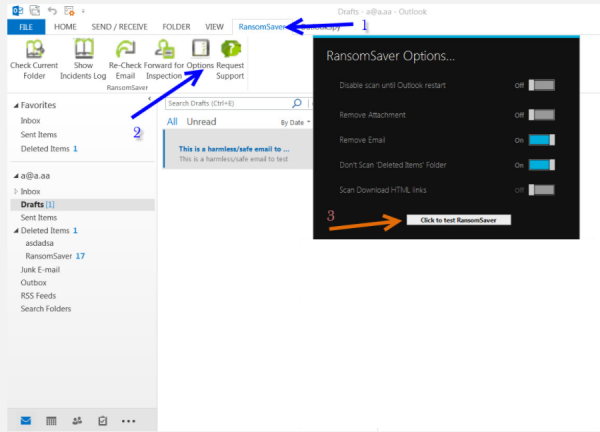
Task: Turn off the Remove Email switch
Action: click(x=541, y=140)
